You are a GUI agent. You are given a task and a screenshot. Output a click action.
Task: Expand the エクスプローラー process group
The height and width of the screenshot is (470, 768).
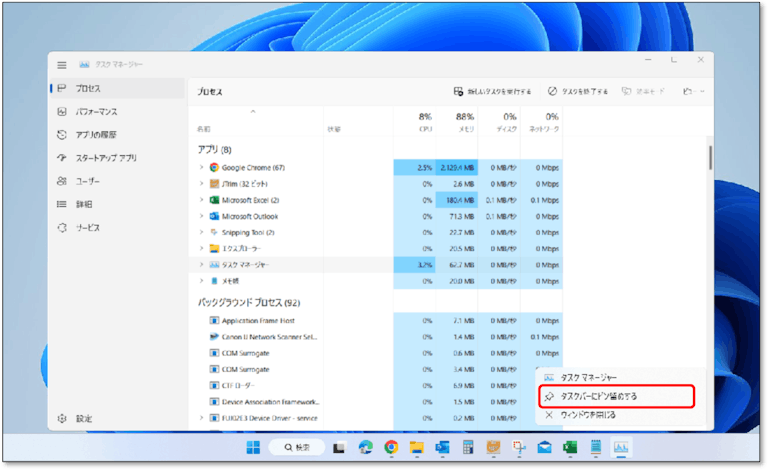tap(201, 248)
